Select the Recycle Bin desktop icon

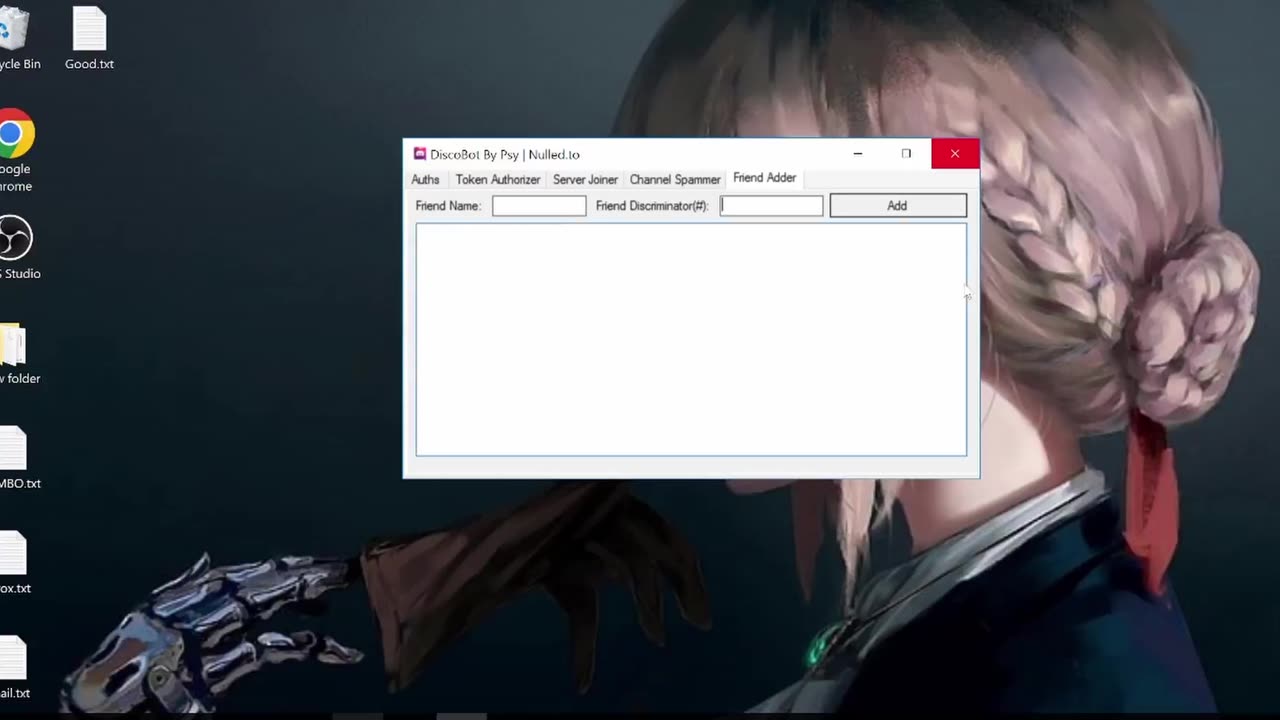pyautogui.click(x=17, y=38)
